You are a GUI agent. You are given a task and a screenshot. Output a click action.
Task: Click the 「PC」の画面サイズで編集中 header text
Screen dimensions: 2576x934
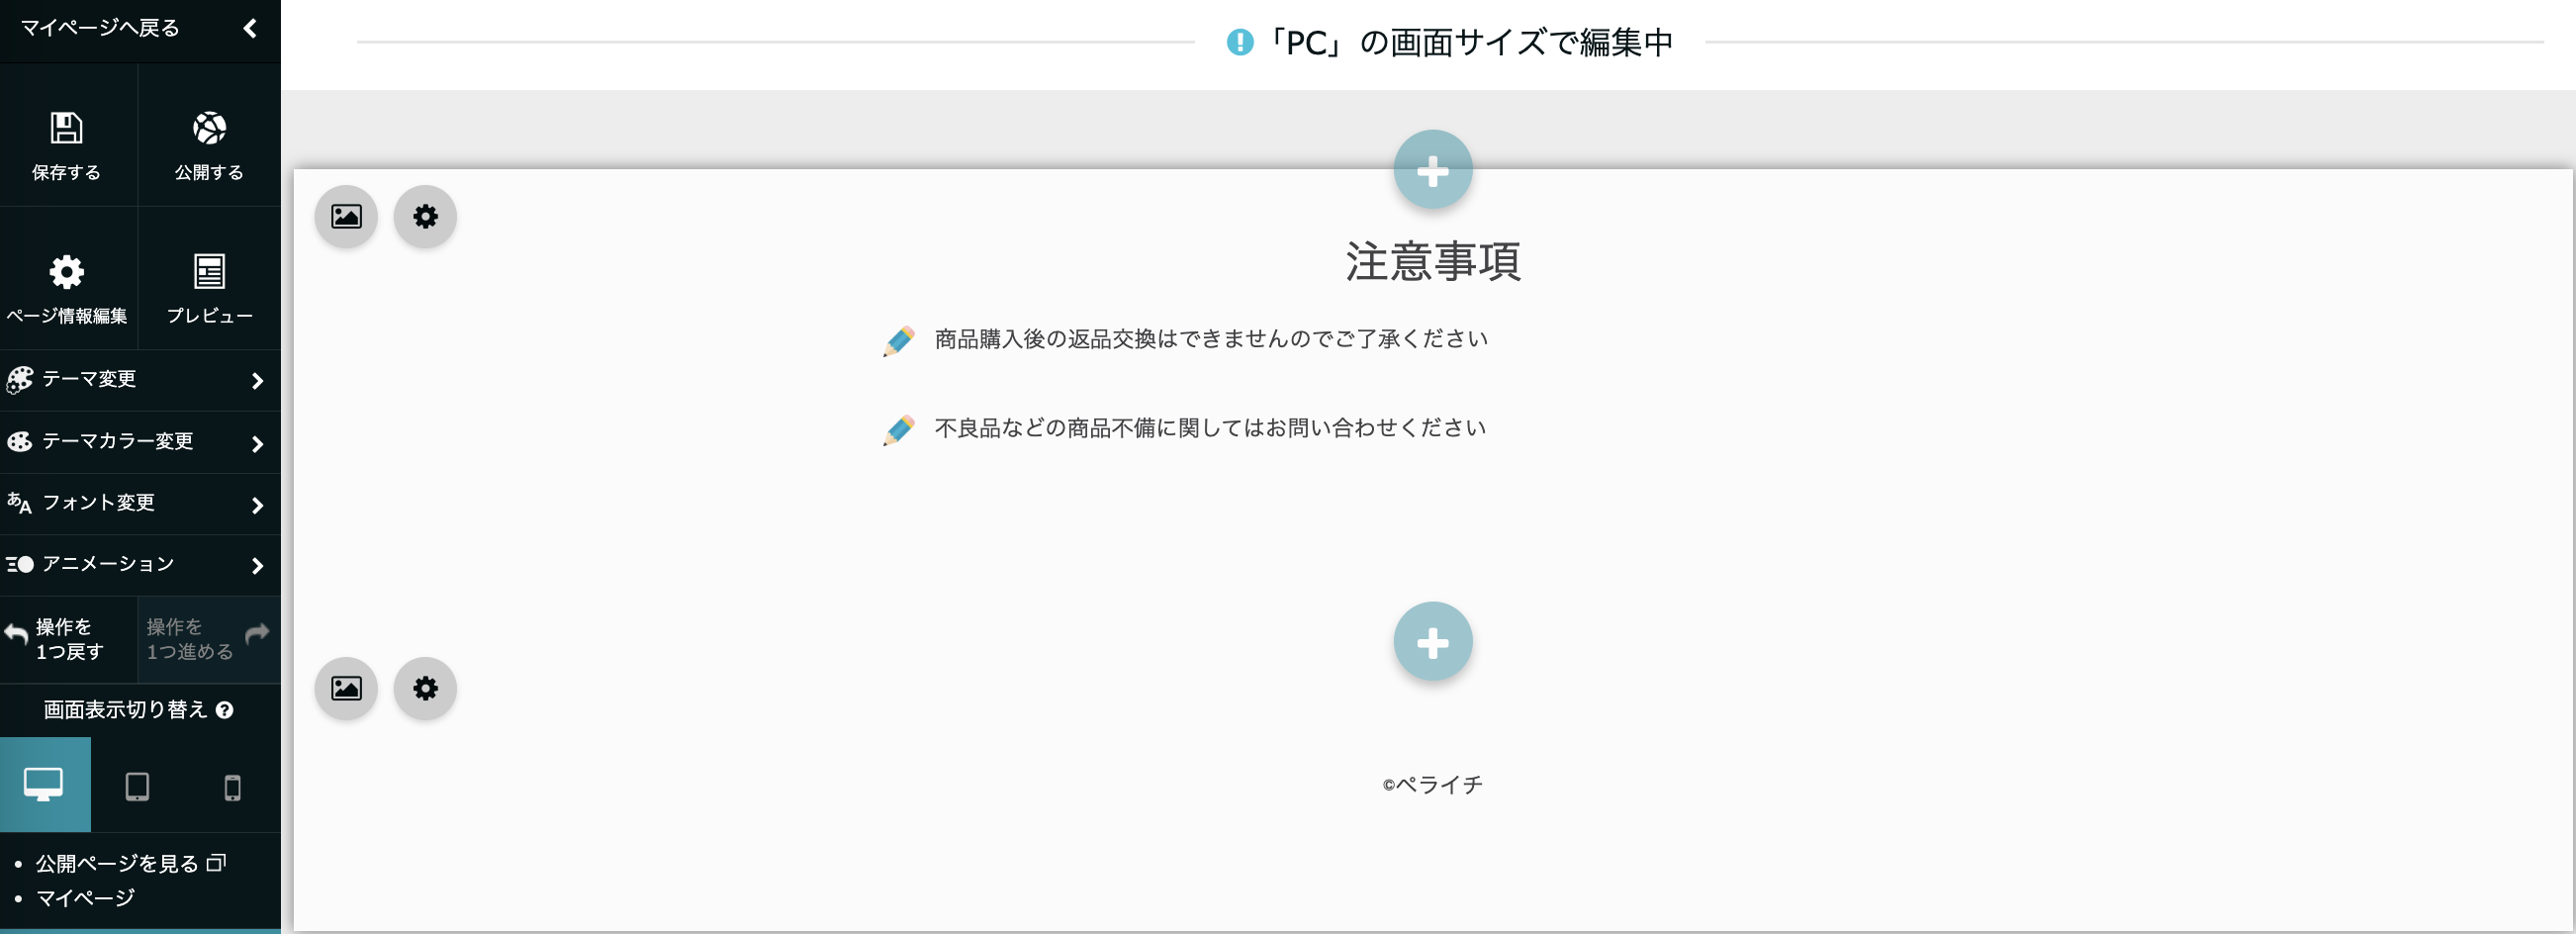pos(1468,42)
